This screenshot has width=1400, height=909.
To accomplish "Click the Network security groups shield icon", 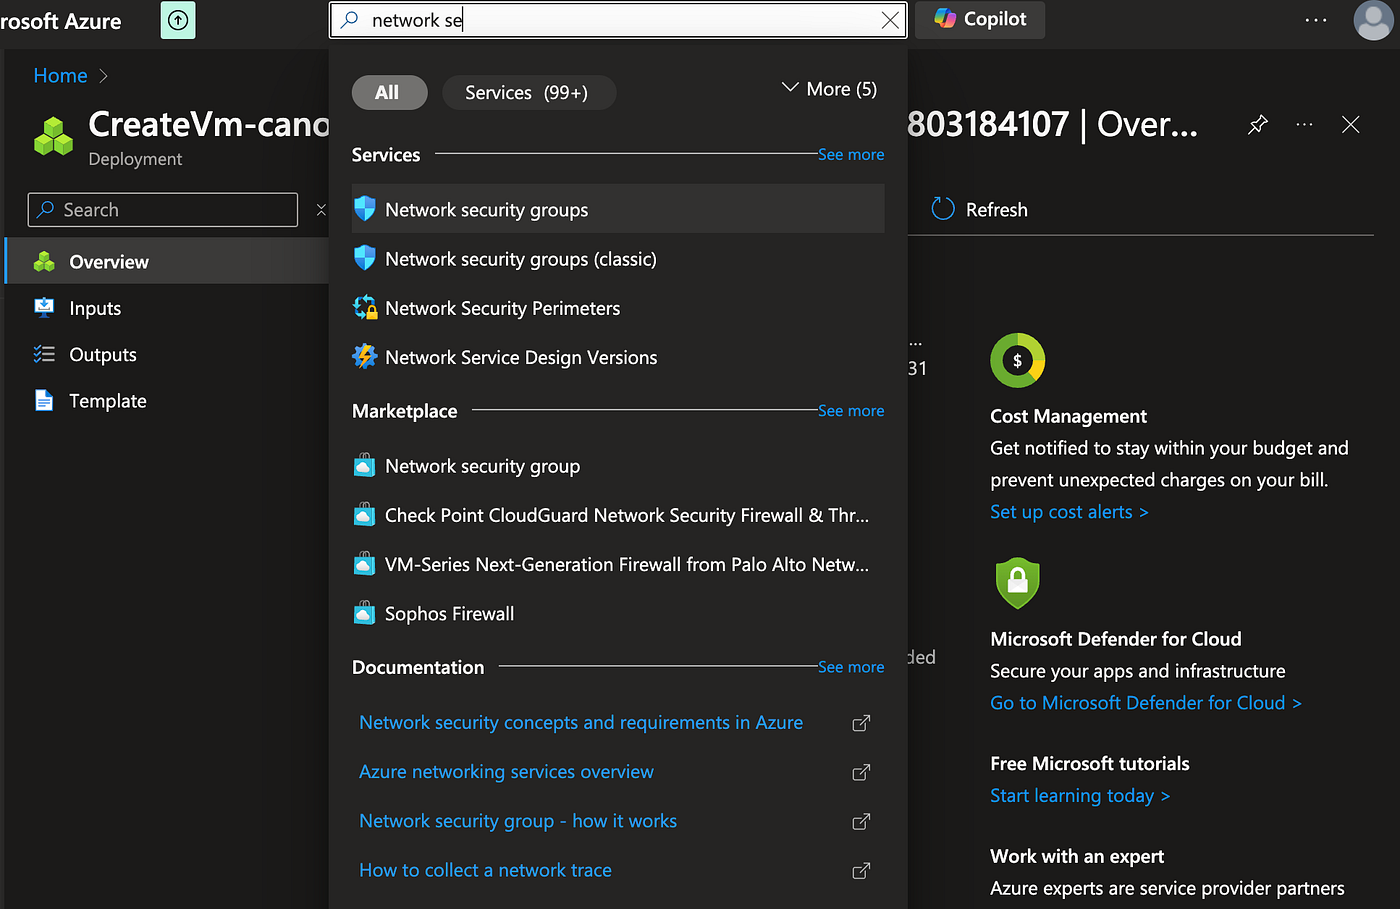I will point(365,209).
